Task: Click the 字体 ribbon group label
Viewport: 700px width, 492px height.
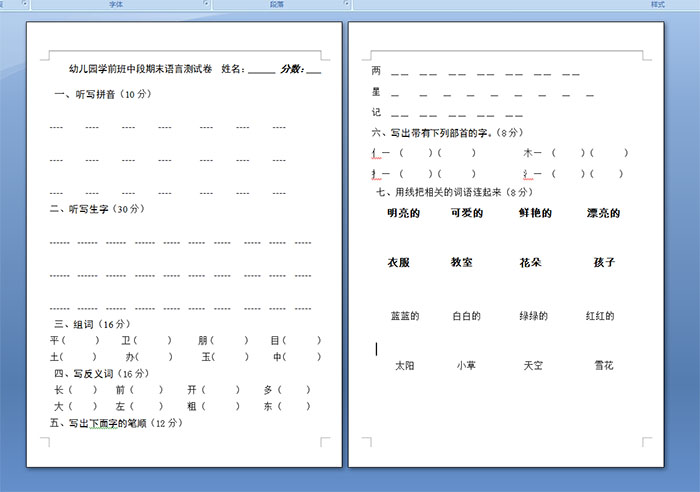Action: [x=116, y=4]
